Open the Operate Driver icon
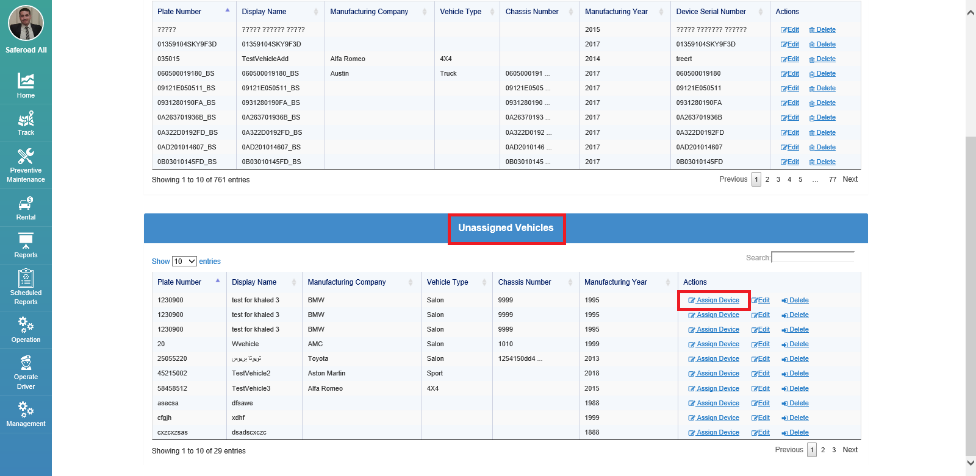 [26, 362]
